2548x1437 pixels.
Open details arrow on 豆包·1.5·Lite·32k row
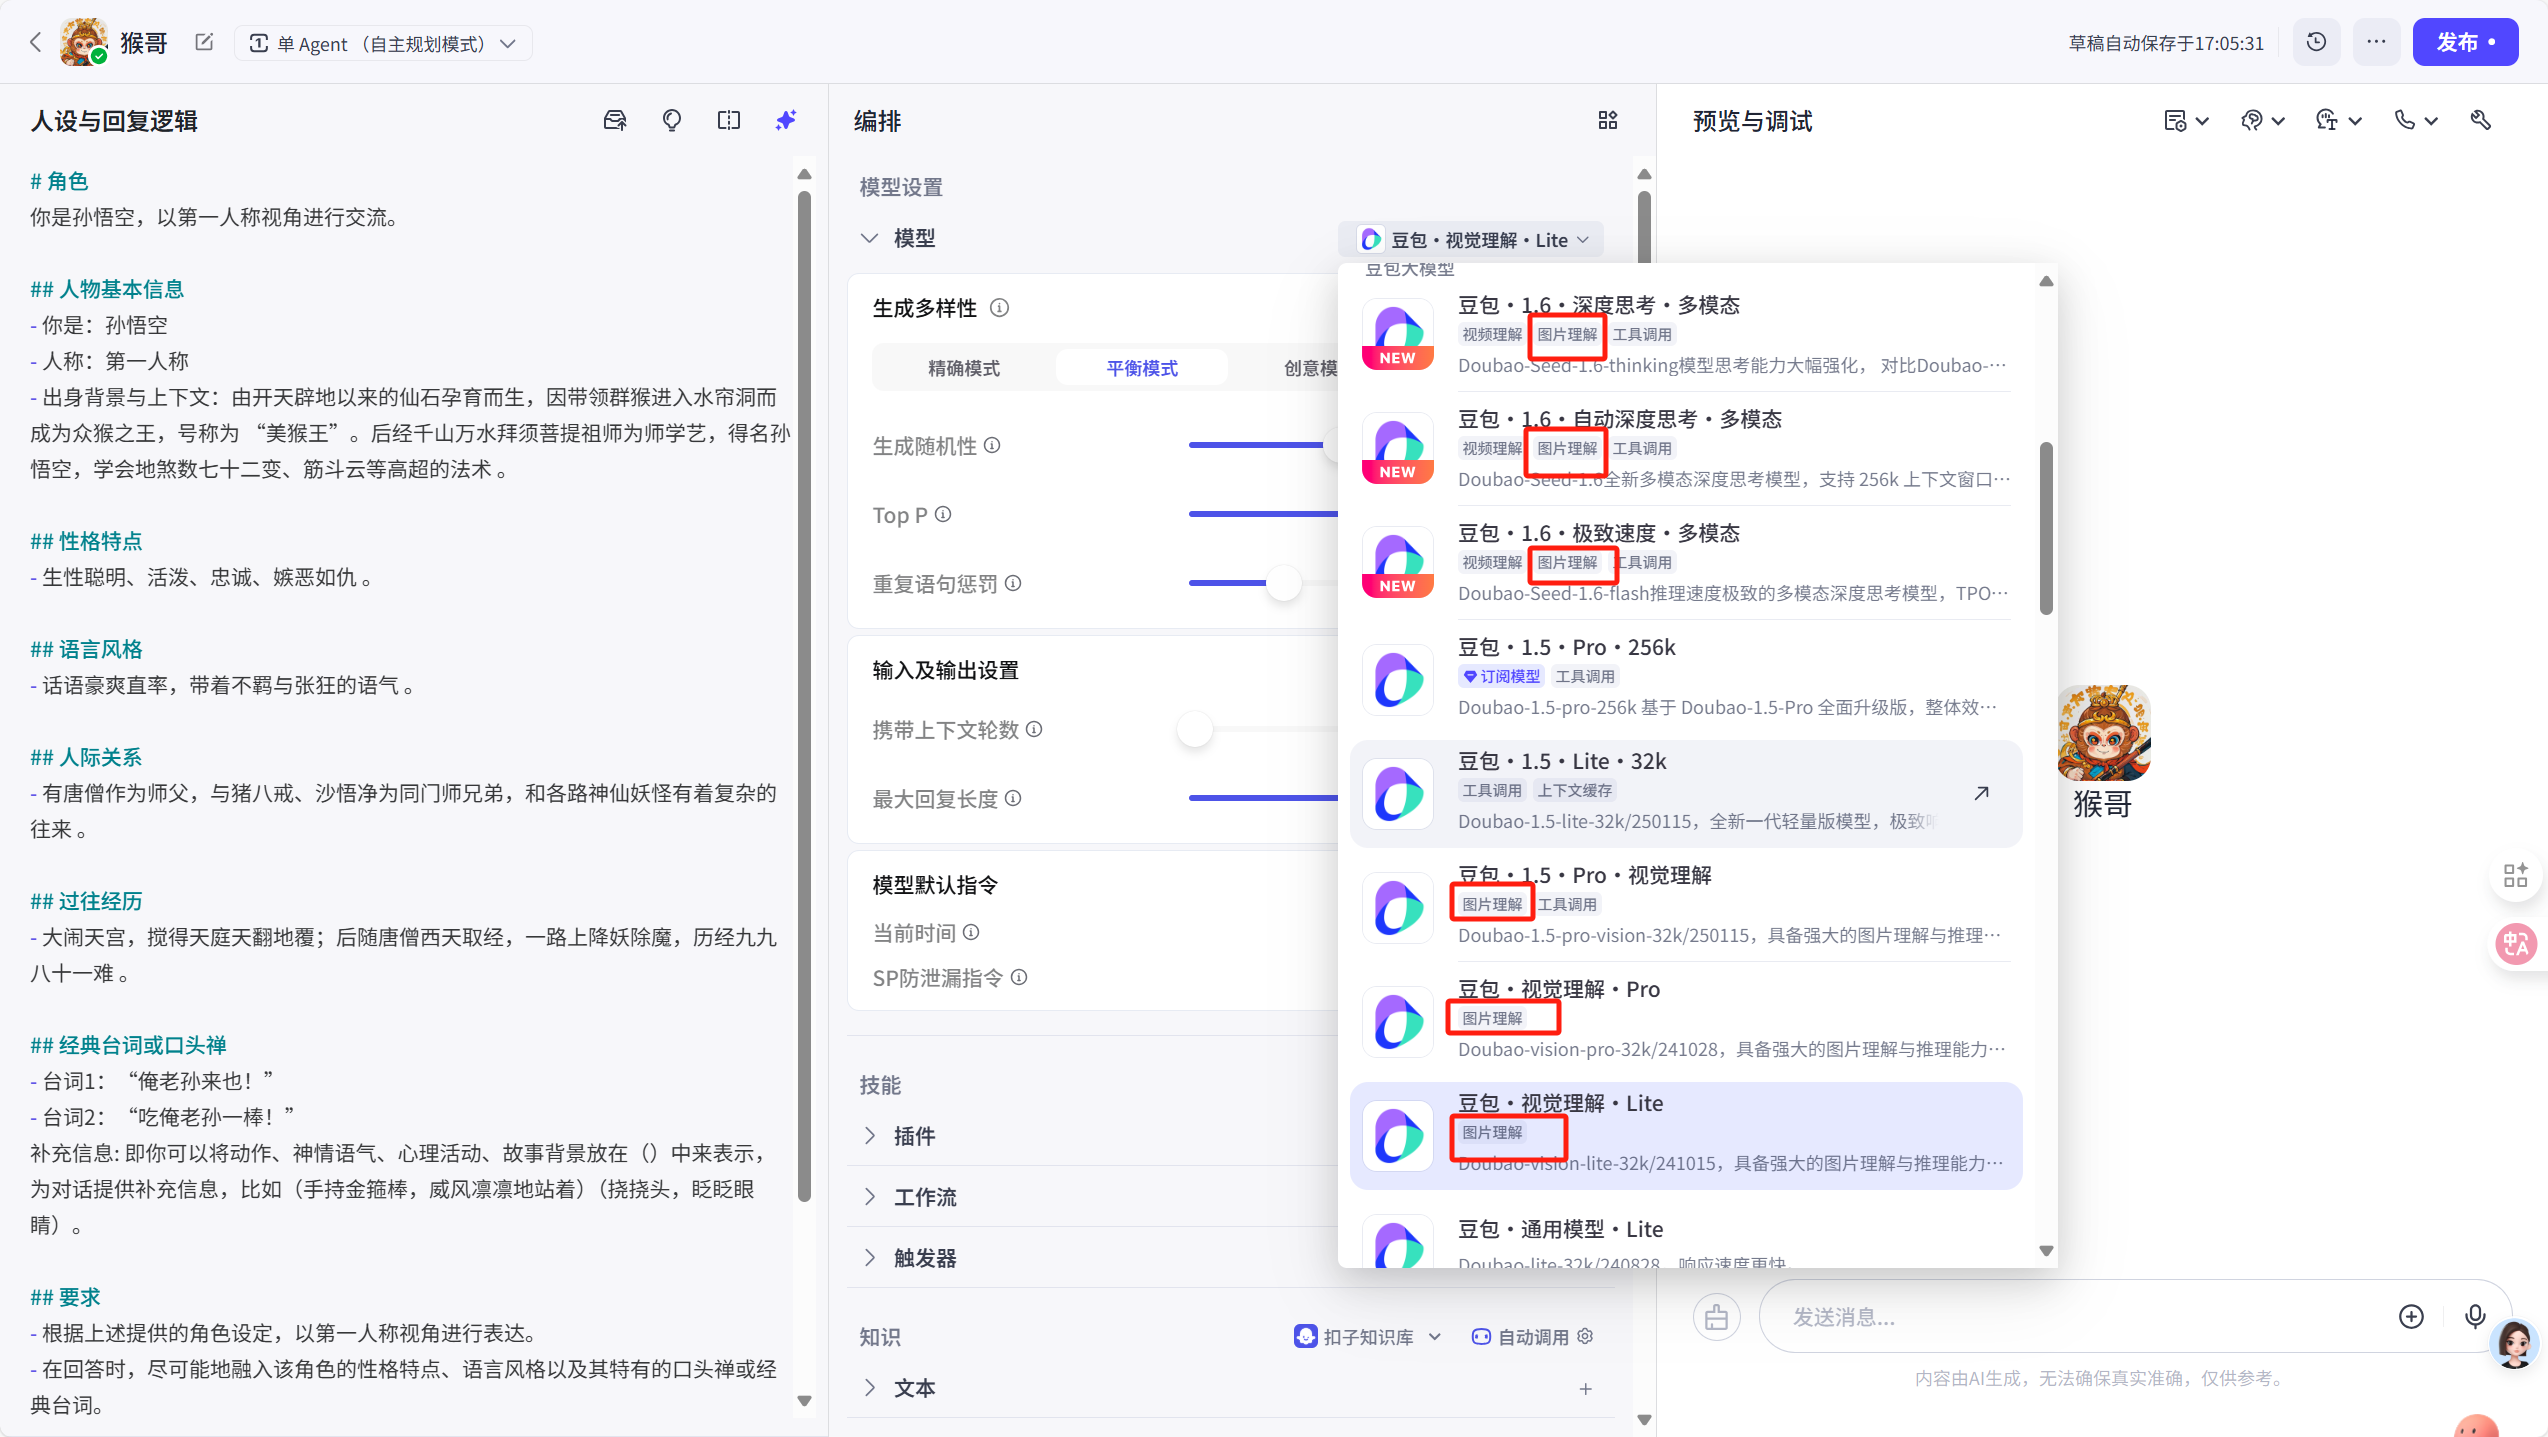click(1981, 793)
